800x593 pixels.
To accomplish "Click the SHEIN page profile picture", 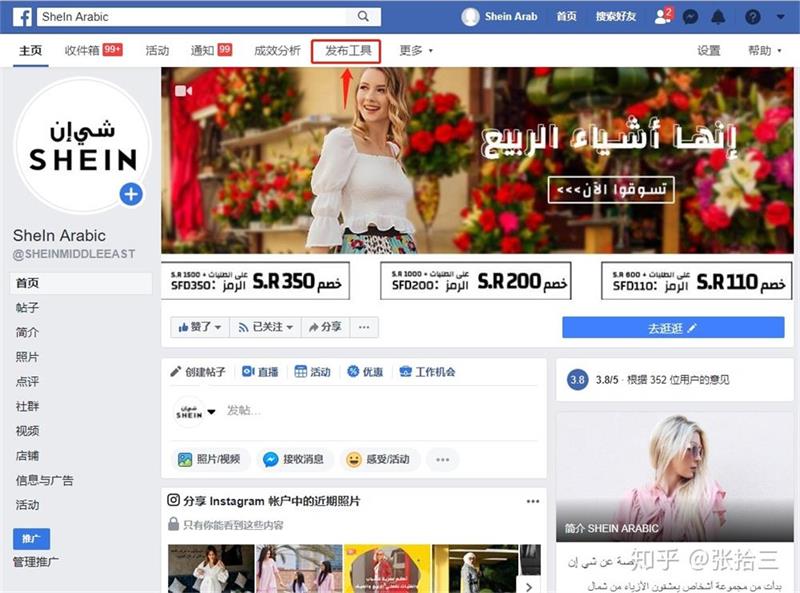I will click(82, 145).
